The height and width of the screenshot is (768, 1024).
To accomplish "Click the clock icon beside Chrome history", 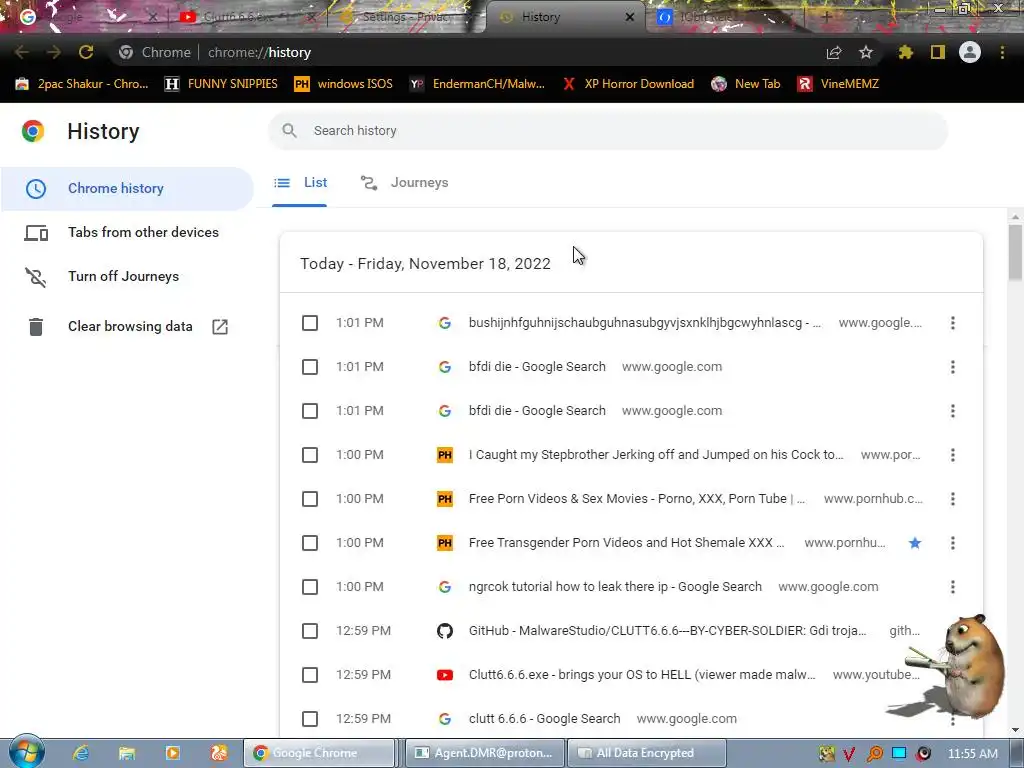I will point(36,189).
